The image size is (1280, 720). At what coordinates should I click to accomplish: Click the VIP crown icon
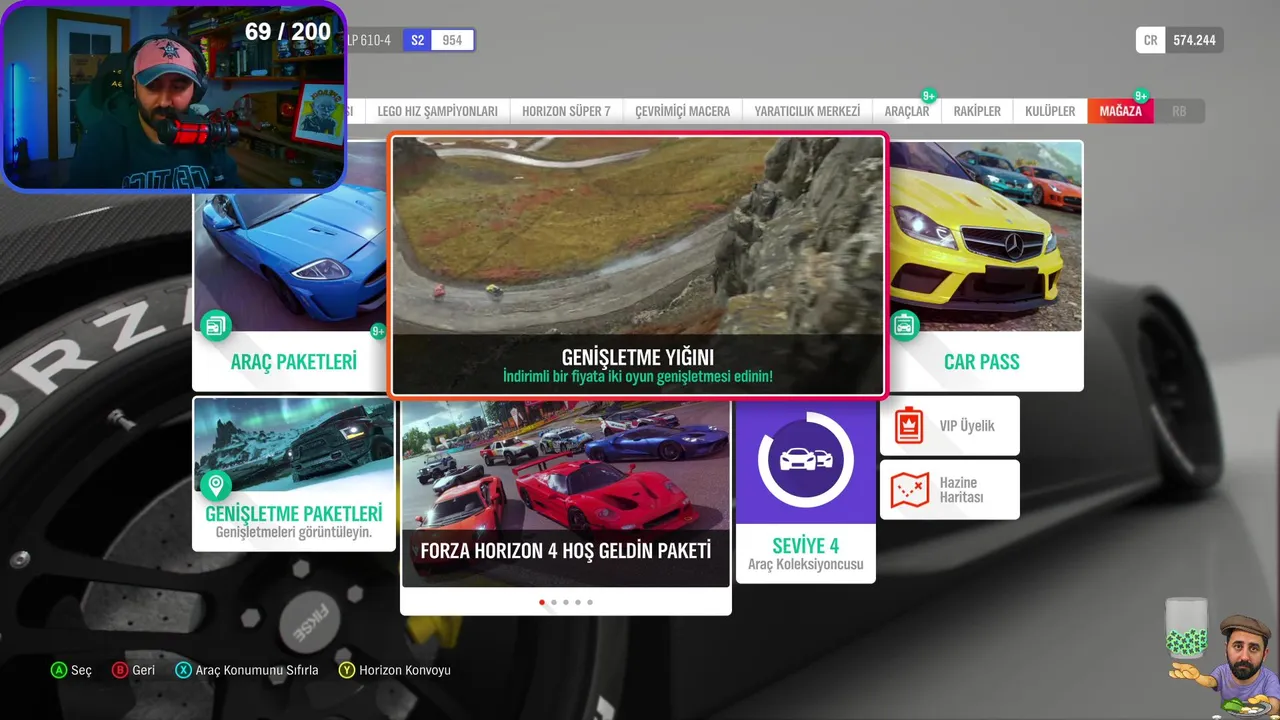click(909, 426)
